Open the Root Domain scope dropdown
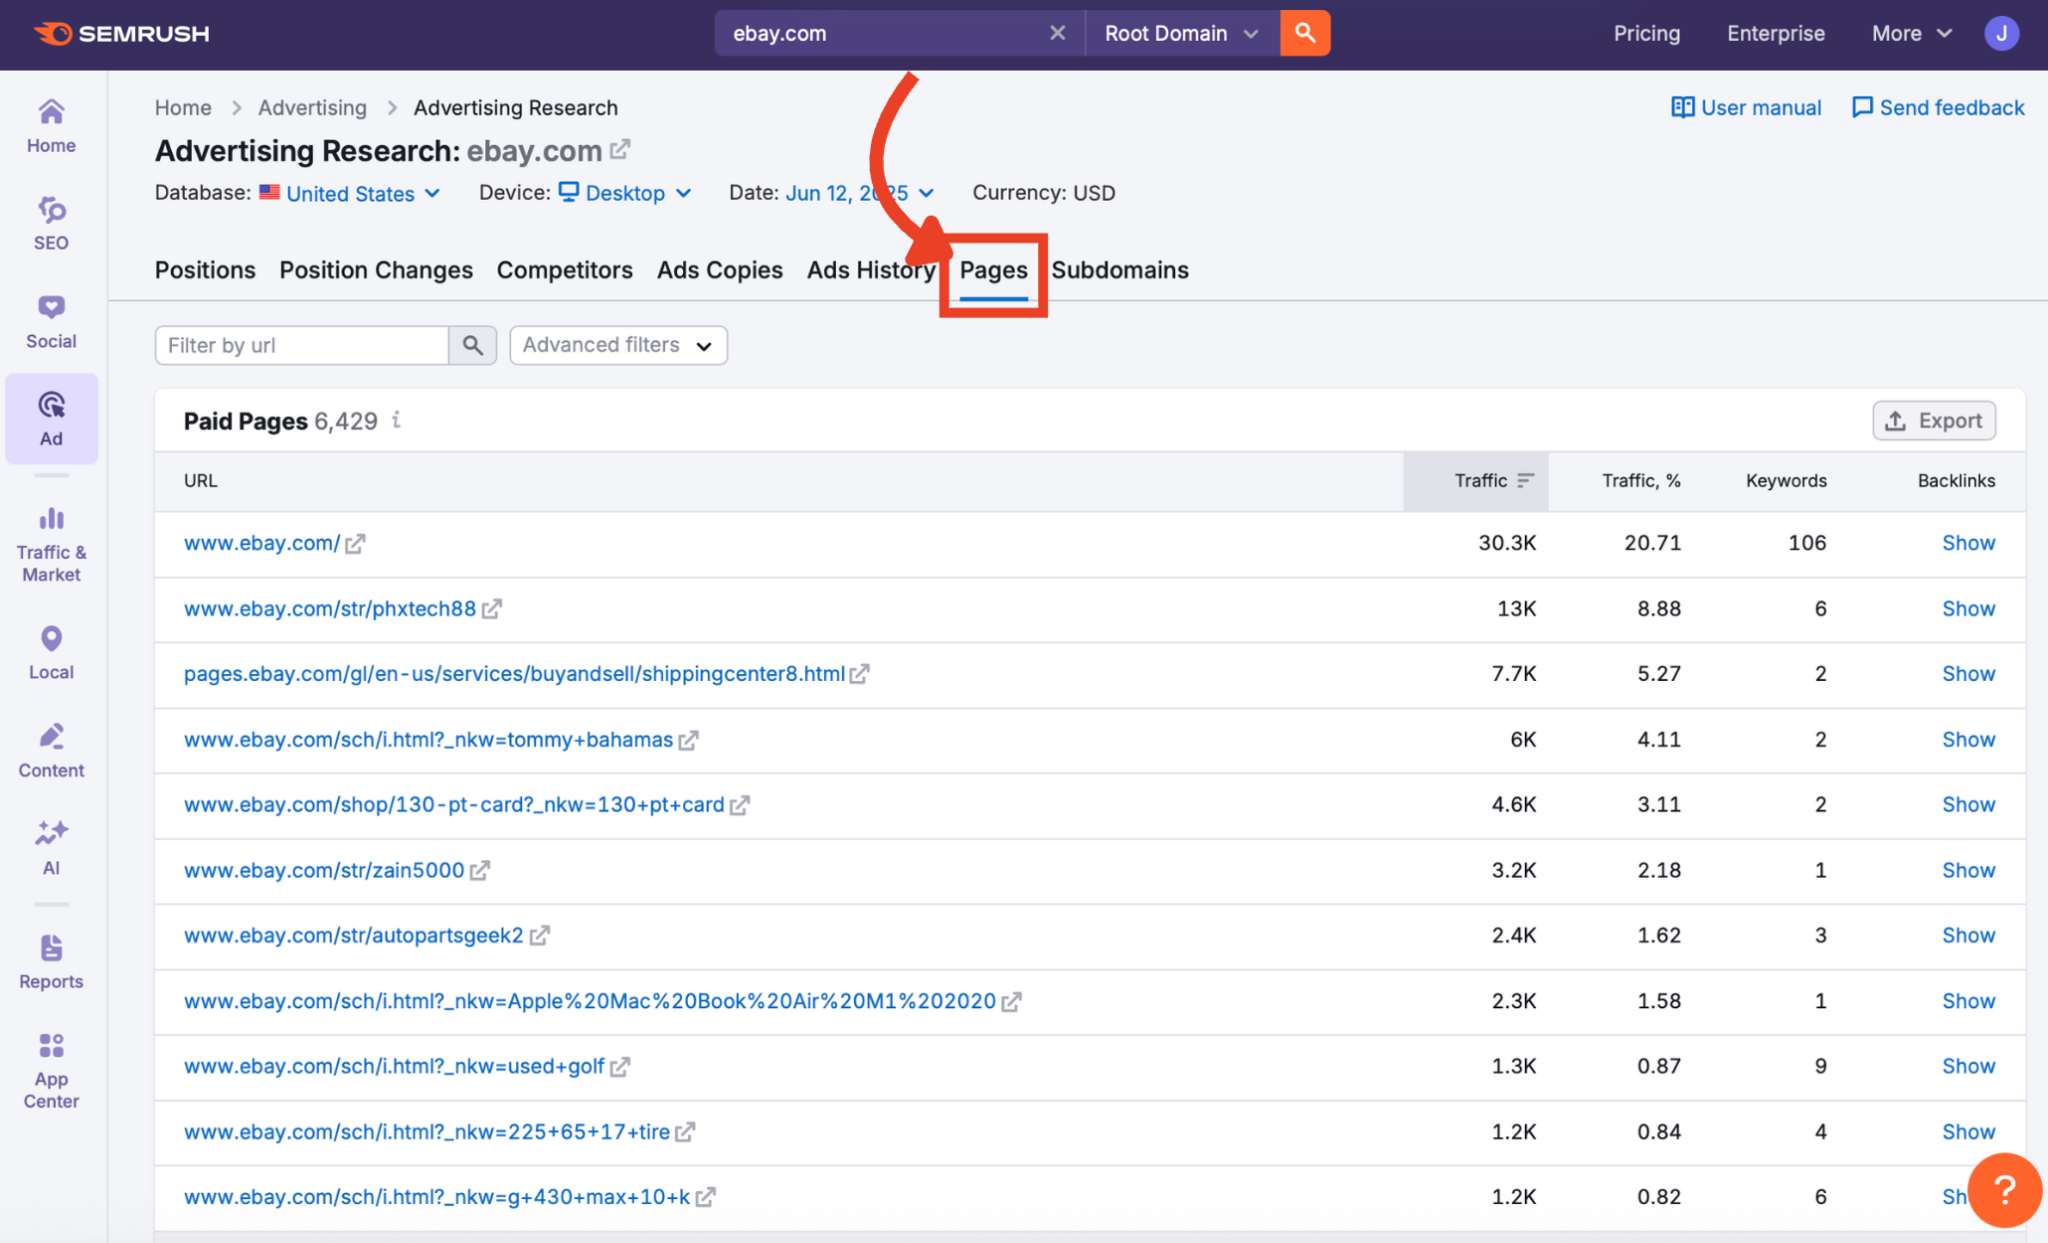This screenshot has width=2048, height=1243. 1180,32
